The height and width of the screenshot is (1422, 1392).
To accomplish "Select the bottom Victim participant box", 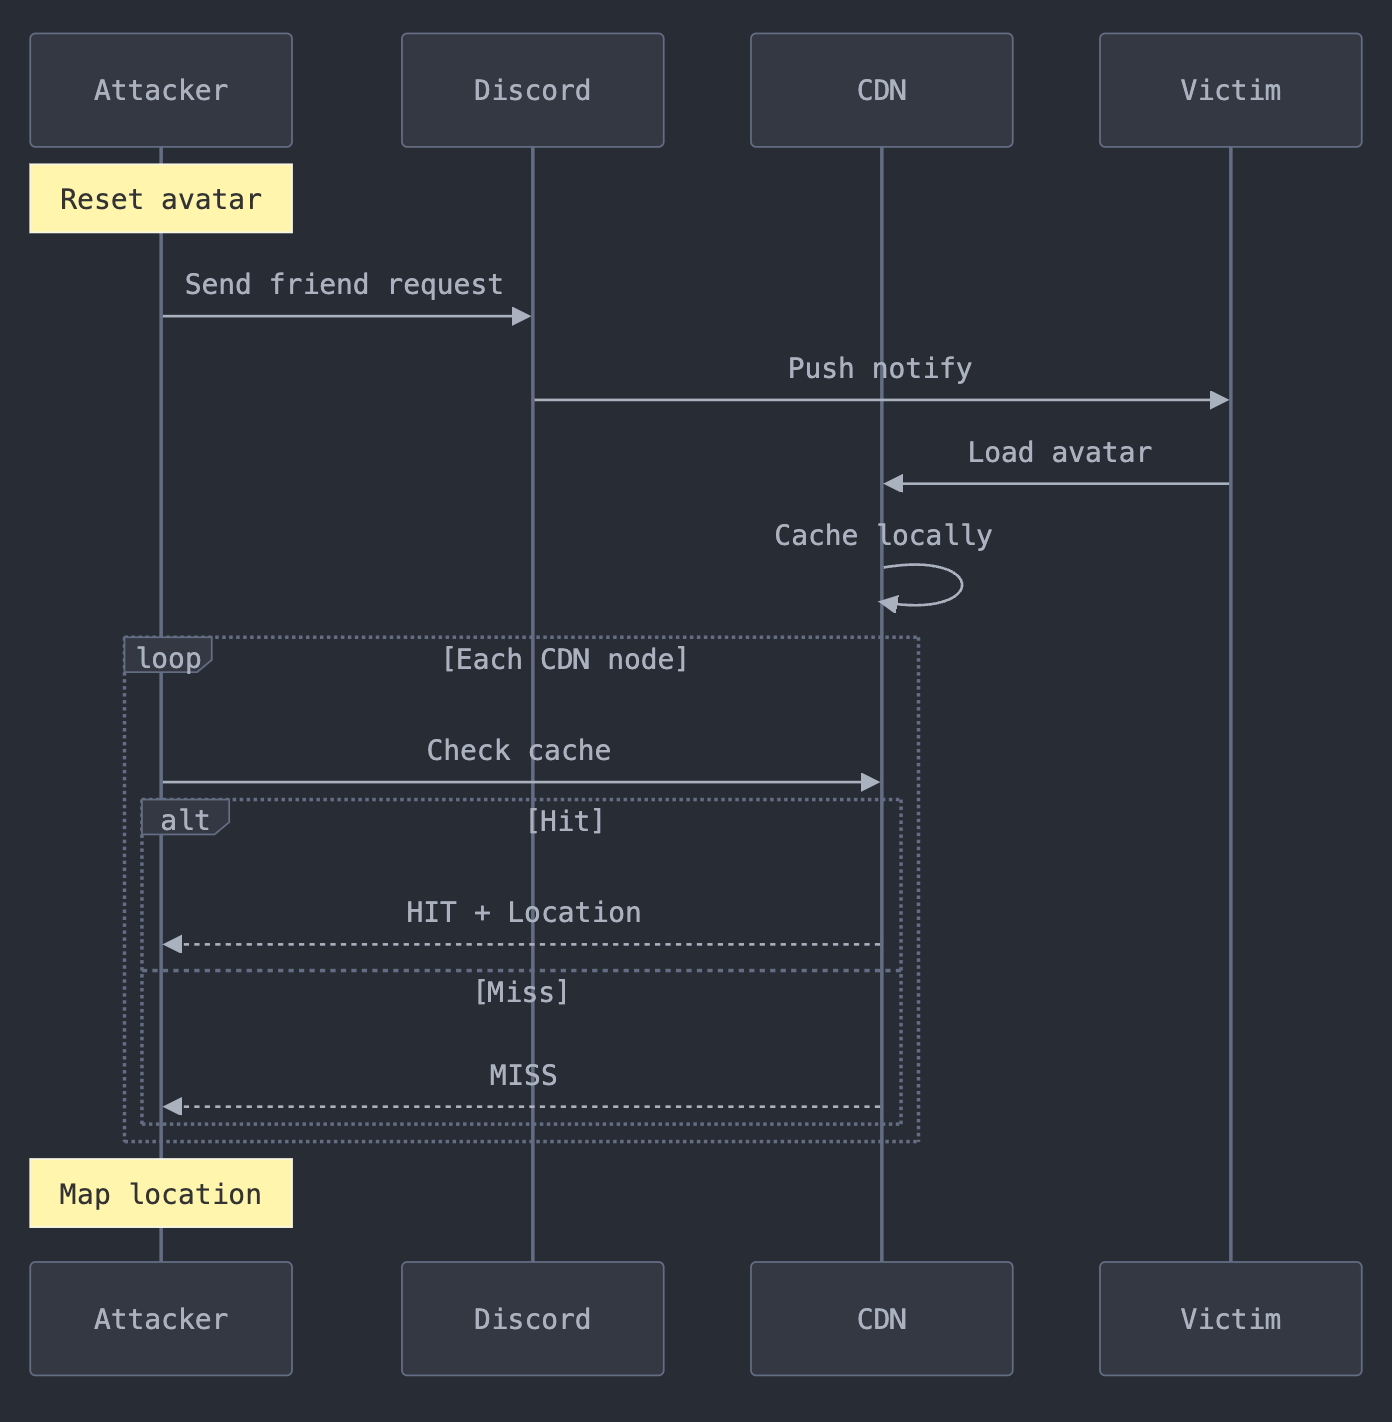I will pos(1230,1318).
